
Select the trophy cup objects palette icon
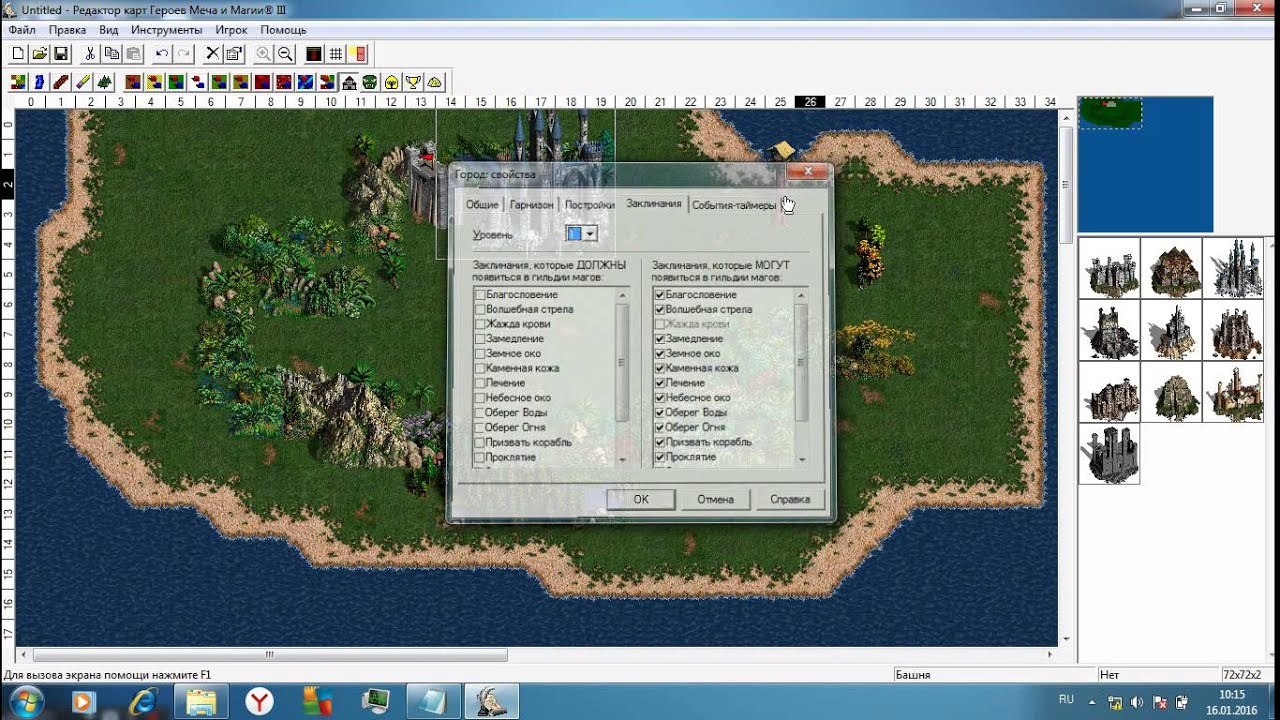point(413,82)
